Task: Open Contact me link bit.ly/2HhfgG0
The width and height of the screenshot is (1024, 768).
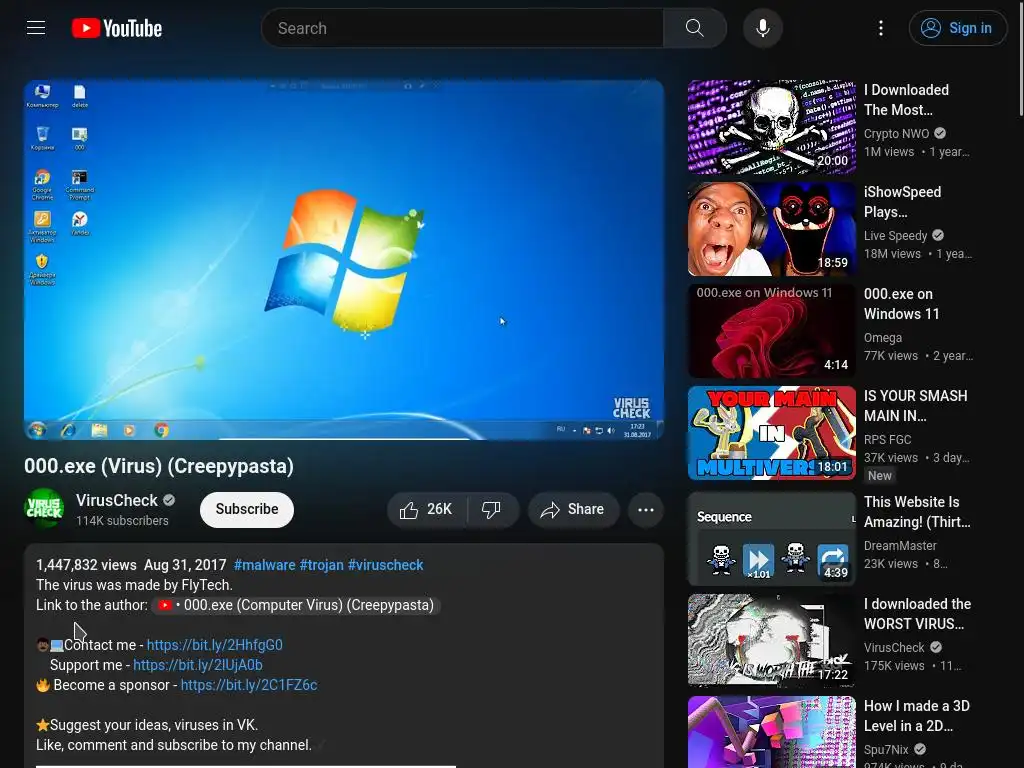Action: coord(215,645)
